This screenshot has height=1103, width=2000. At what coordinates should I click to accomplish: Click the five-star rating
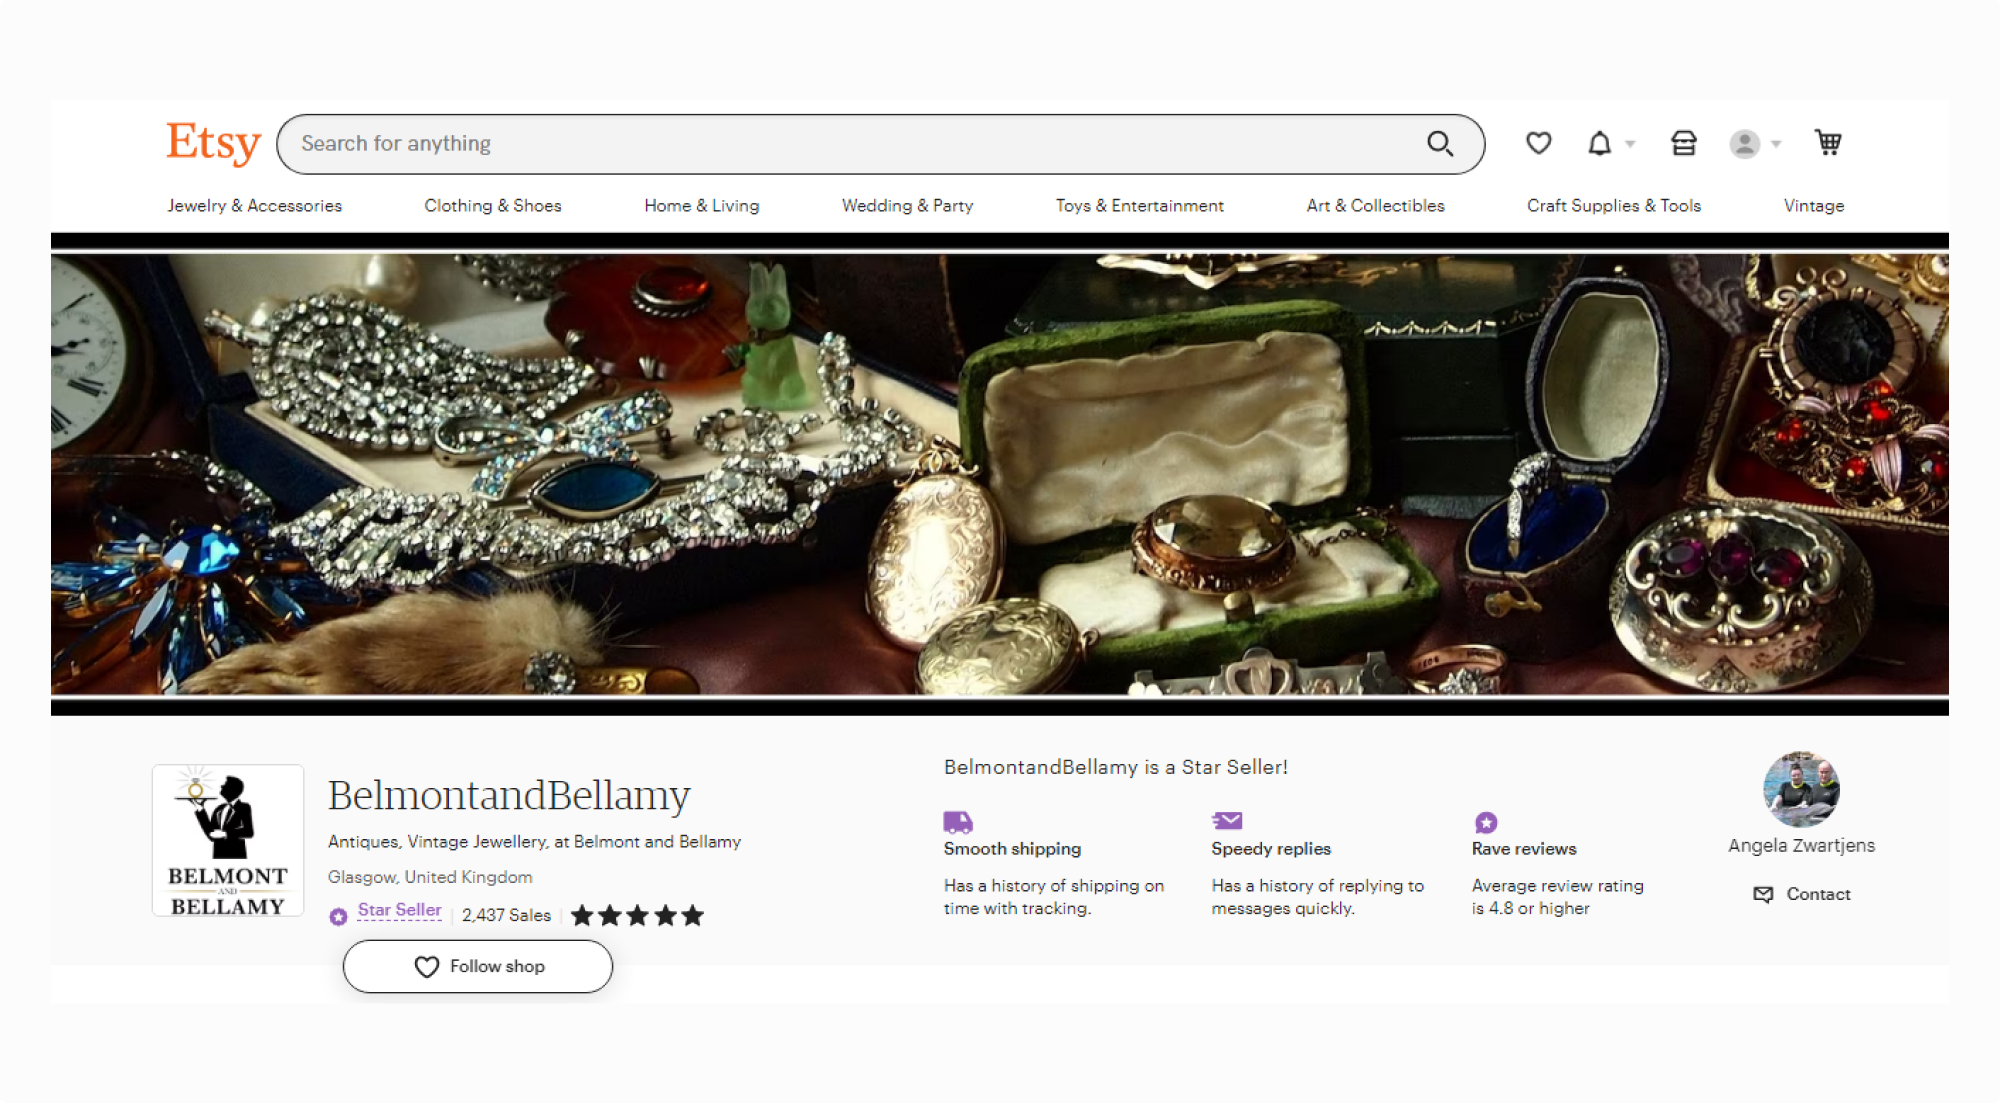tap(638, 915)
